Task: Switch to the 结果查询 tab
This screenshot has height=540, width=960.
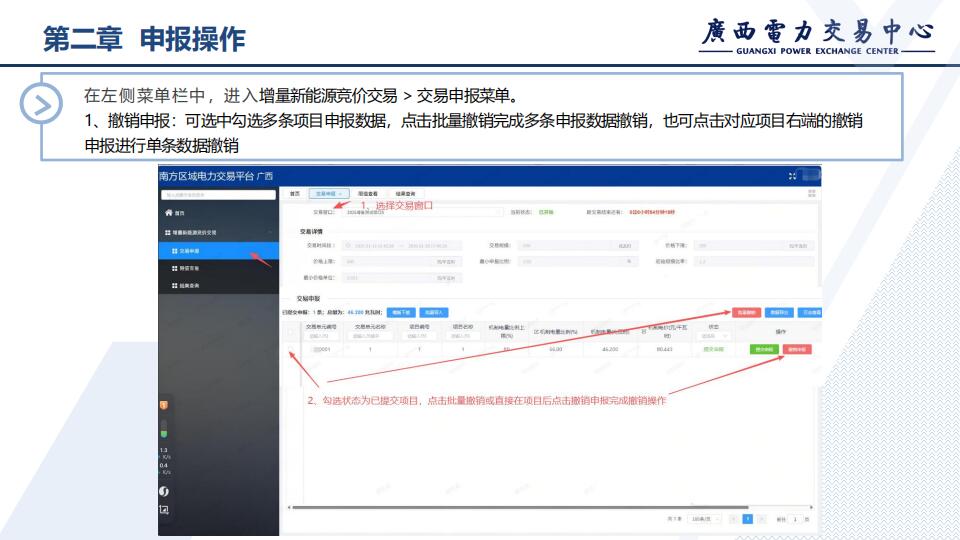Action: (405, 193)
